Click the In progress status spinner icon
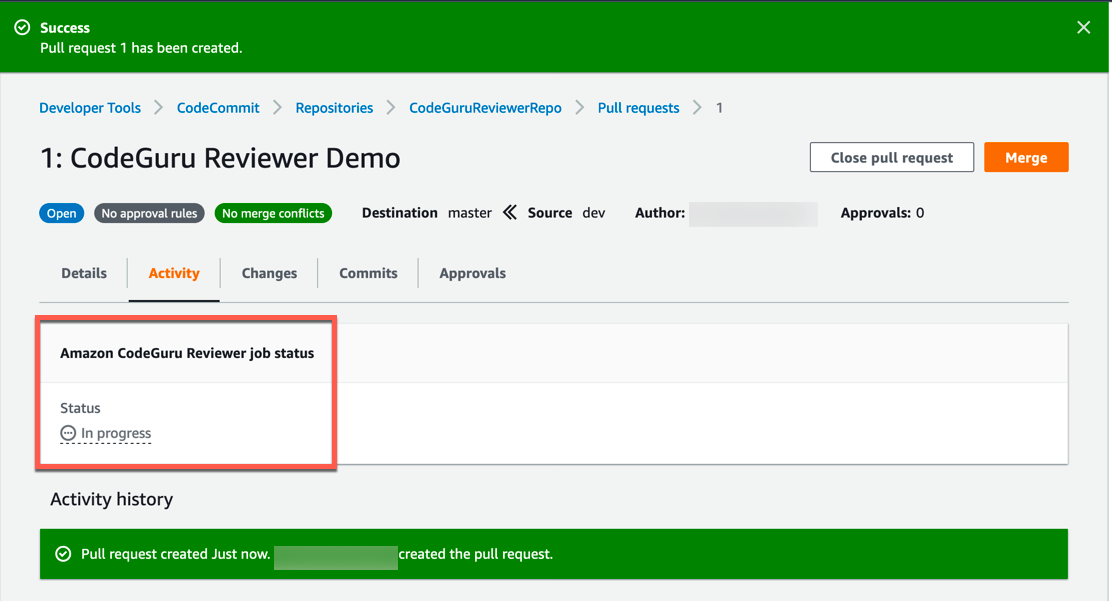Viewport: 1112px width, 601px height. point(67,433)
